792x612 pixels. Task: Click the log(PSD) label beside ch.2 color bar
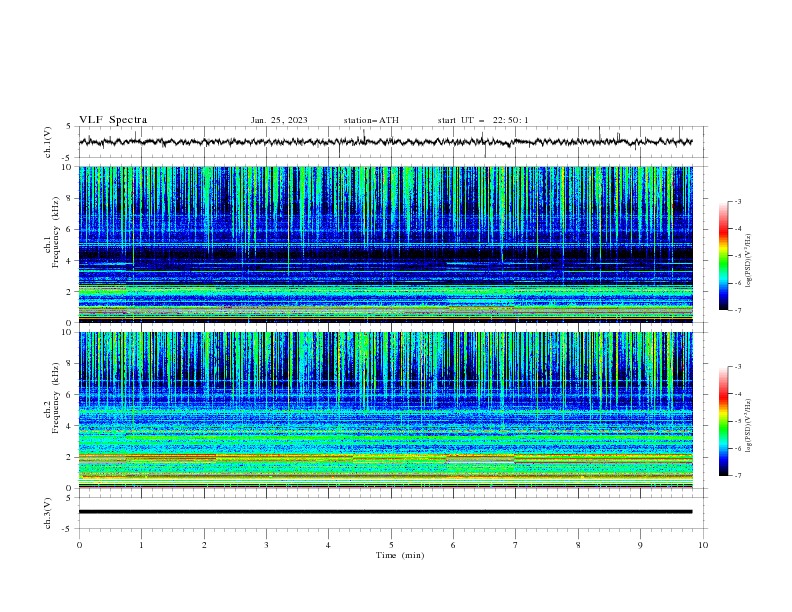tap(748, 426)
